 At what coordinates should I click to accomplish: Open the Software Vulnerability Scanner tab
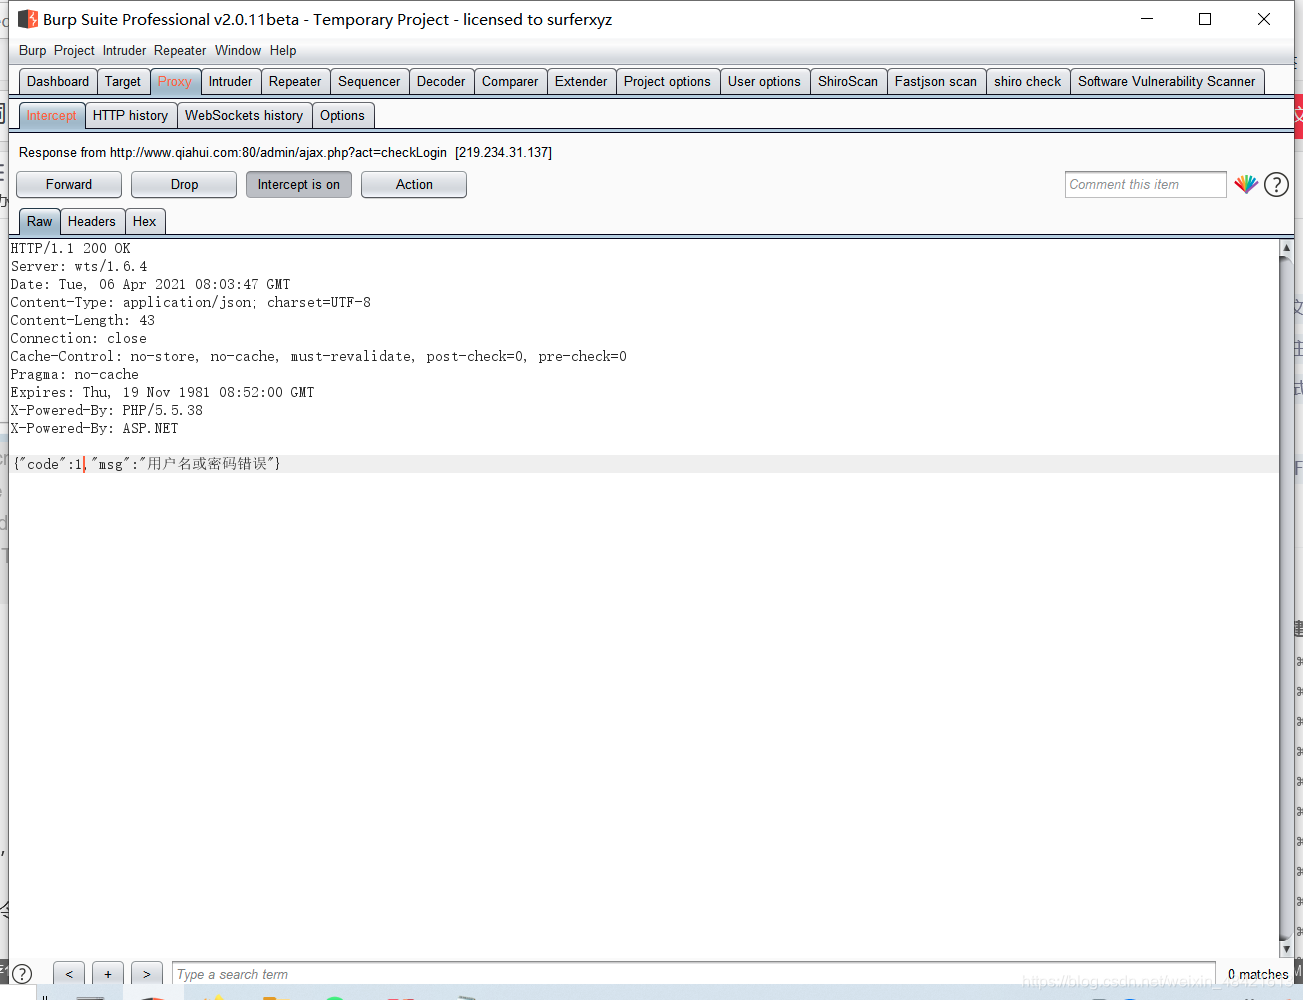[1167, 81]
